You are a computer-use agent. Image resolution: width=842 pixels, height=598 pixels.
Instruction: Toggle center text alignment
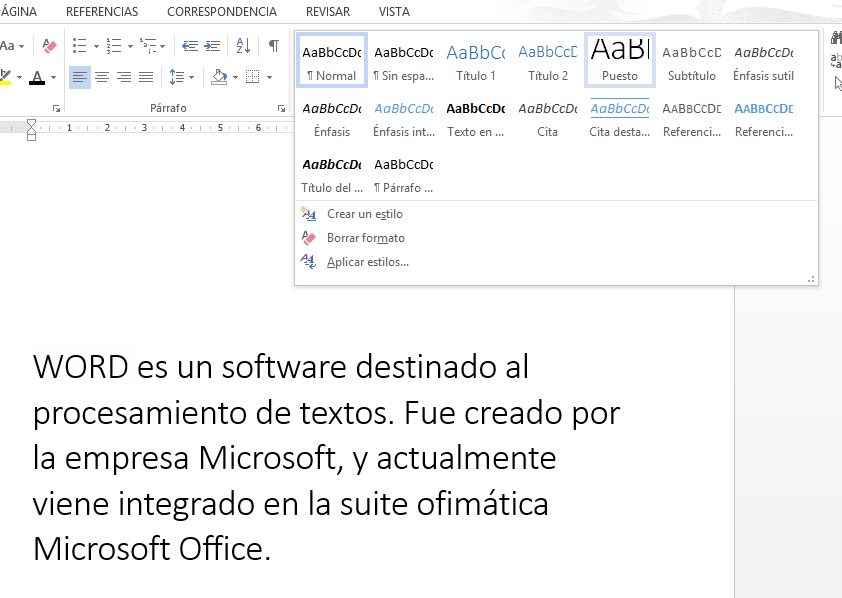point(102,77)
